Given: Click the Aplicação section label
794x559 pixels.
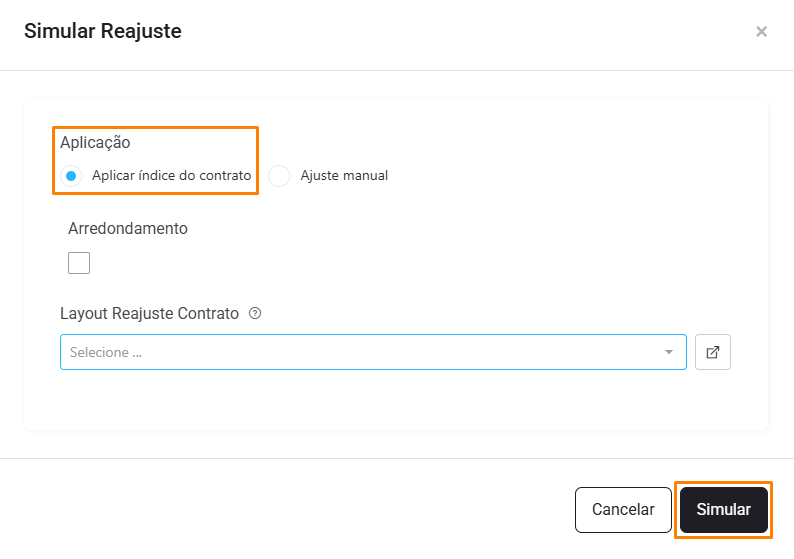Looking at the screenshot, I should click(95, 143).
